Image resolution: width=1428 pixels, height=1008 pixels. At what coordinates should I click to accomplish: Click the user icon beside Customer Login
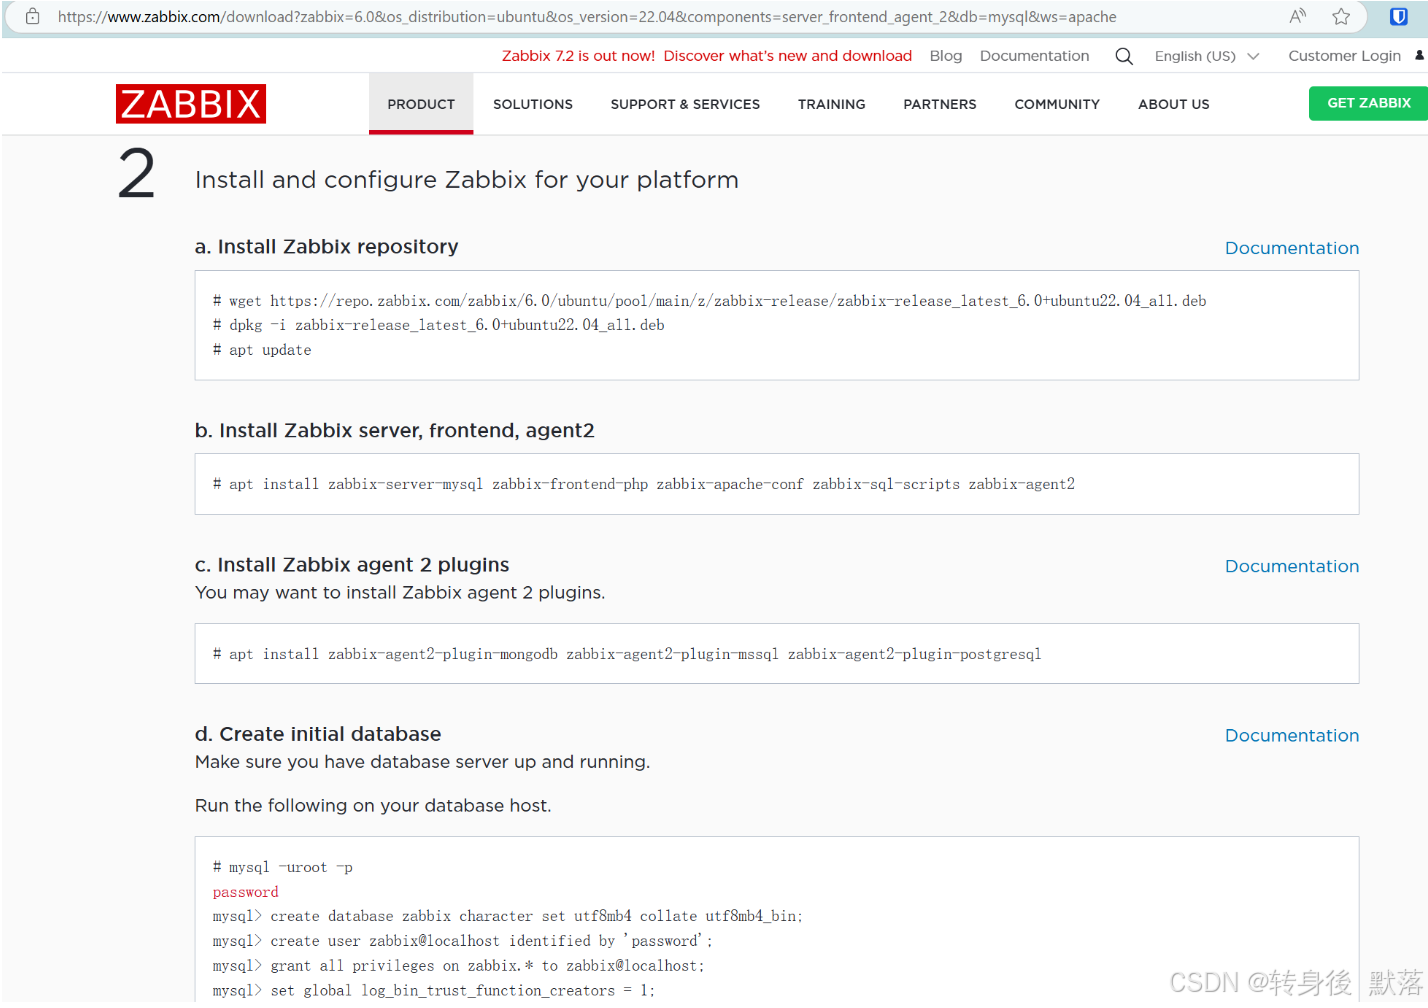point(1419,56)
